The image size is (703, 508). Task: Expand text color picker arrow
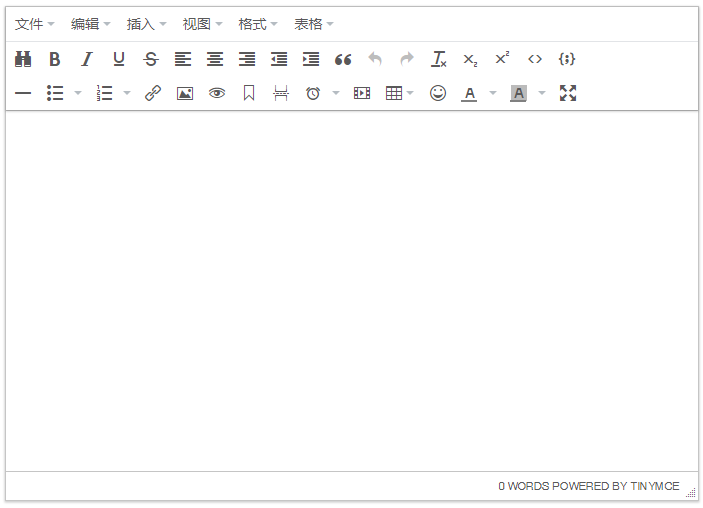click(493, 93)
